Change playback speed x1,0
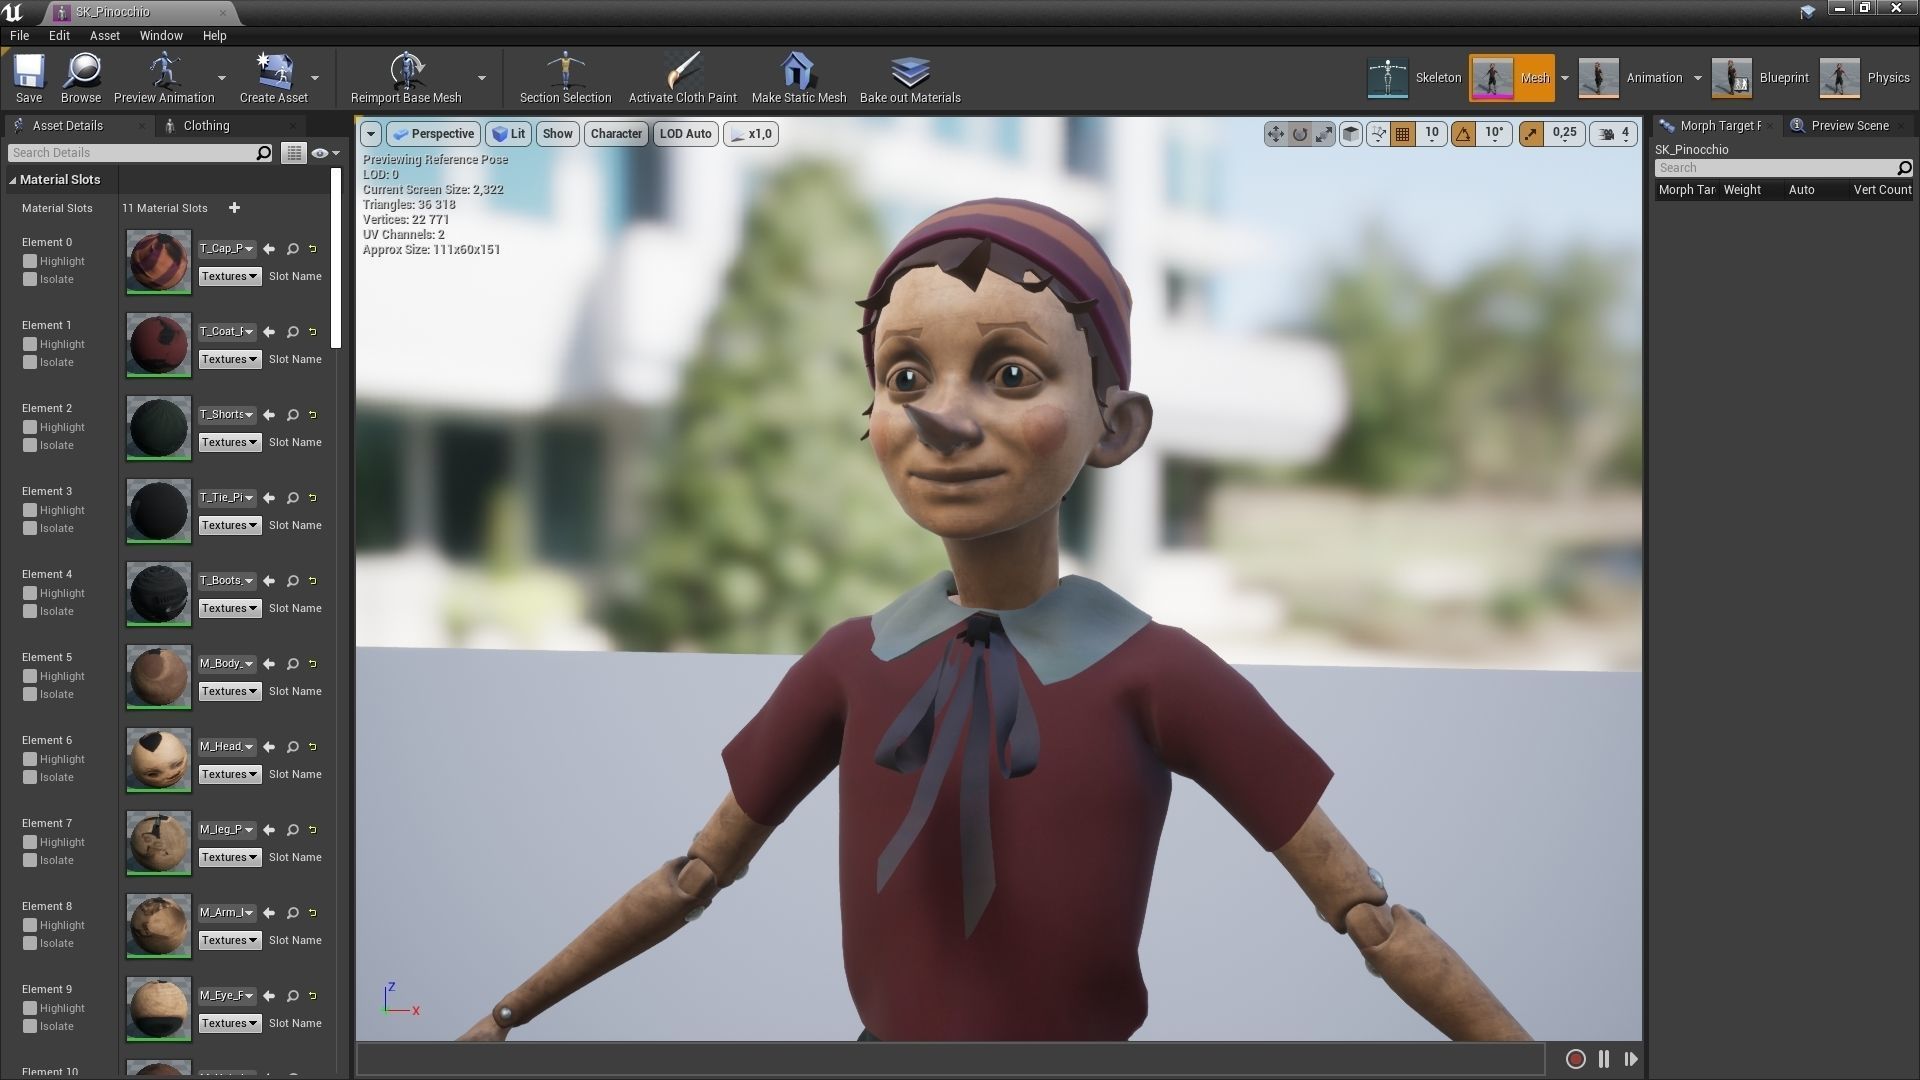Image resolution: width=1920 pixels, height=1080 pixels. point(751,134)
